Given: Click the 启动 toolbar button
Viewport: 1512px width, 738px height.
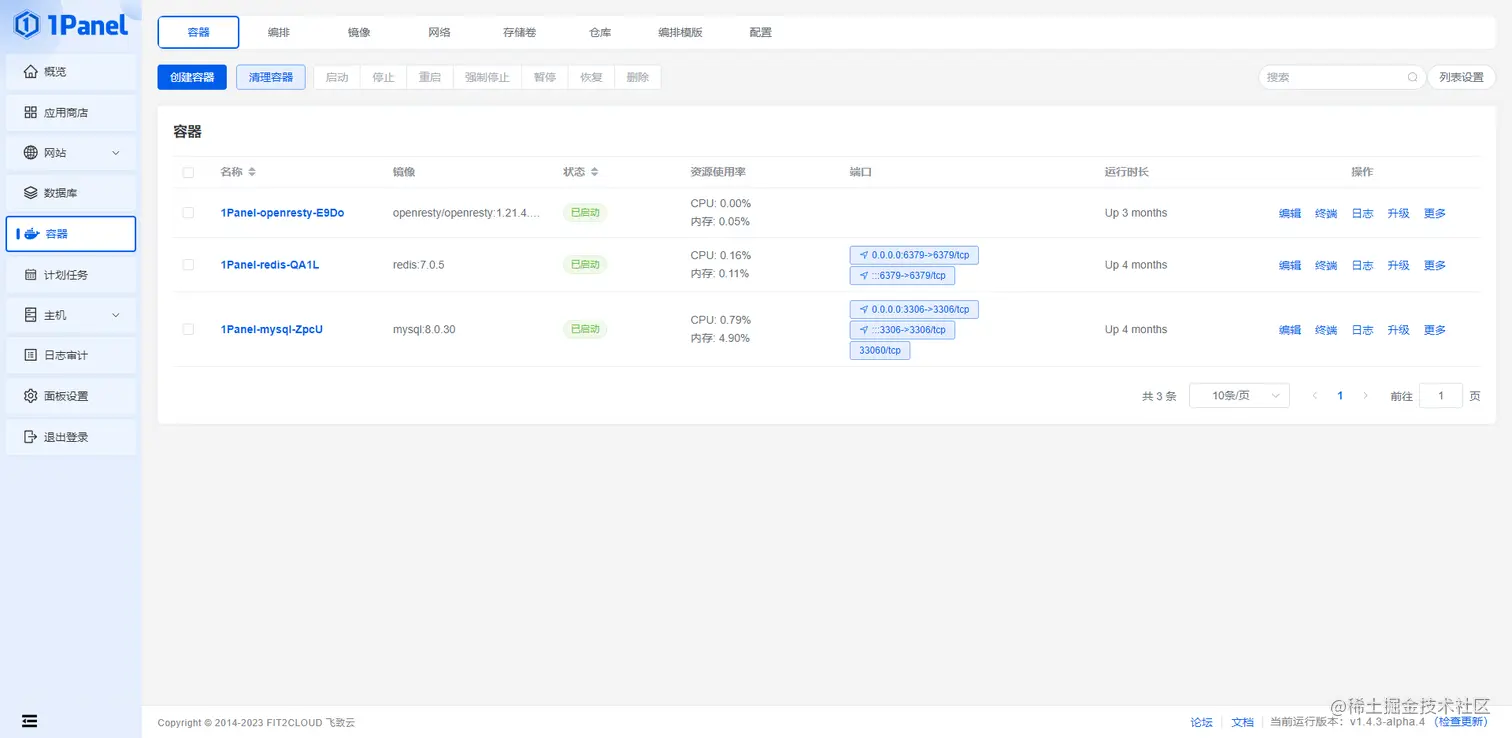Looking at the screenshot, I should 337,77.
